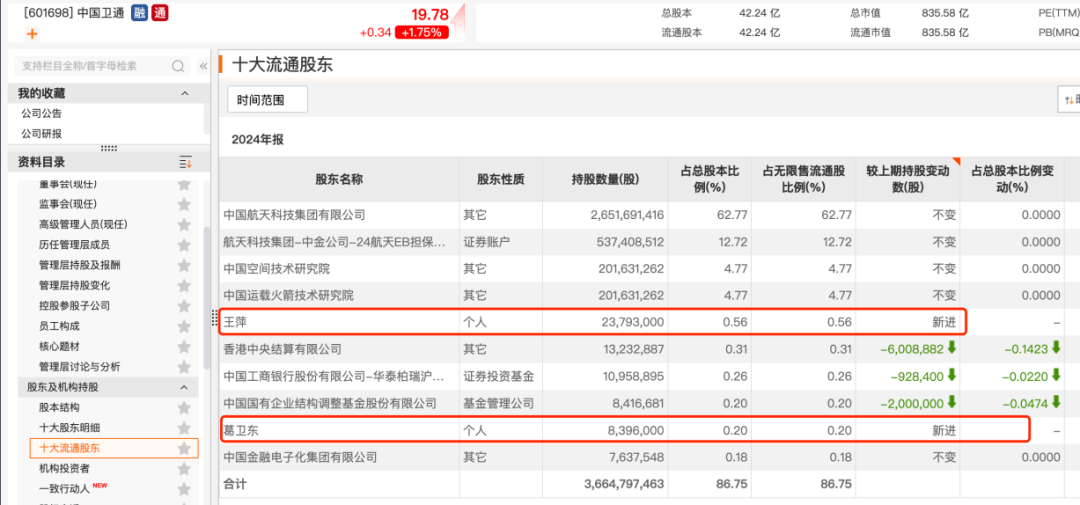Viewport: 1080px width, 505px height.
Task: Open 管理层讨论与分析 in sidebar
Action: tap(79, 367)
